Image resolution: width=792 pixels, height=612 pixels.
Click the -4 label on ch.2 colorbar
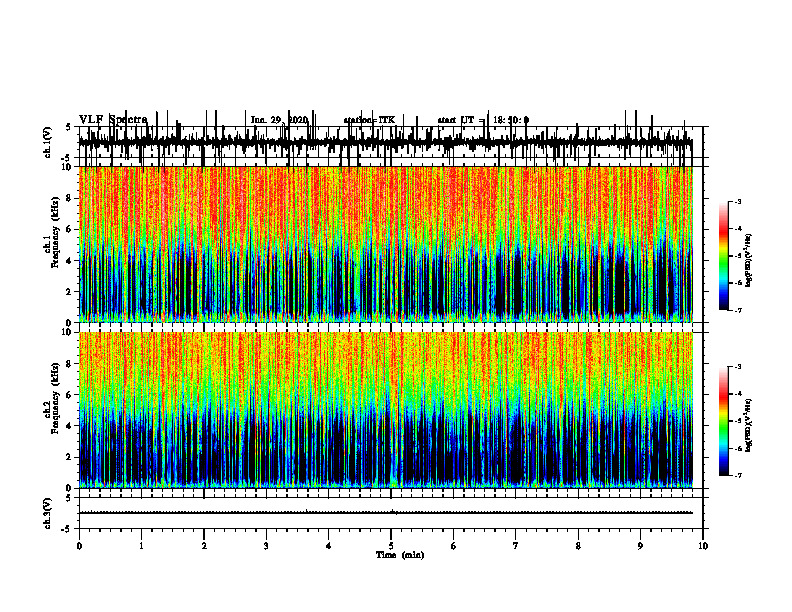coord(738,394)
